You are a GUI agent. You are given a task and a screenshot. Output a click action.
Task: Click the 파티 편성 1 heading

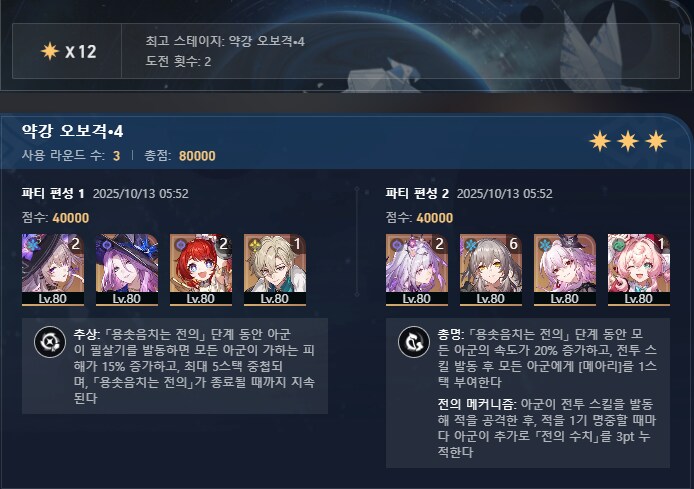tap(53, 193)
